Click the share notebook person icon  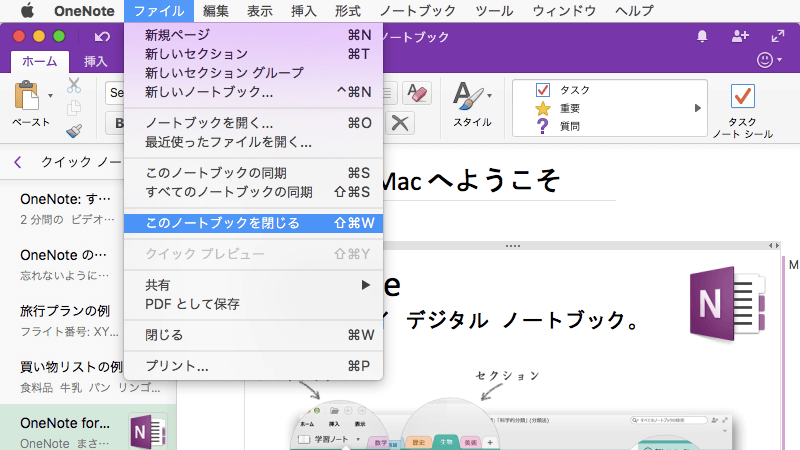(740, 36)
